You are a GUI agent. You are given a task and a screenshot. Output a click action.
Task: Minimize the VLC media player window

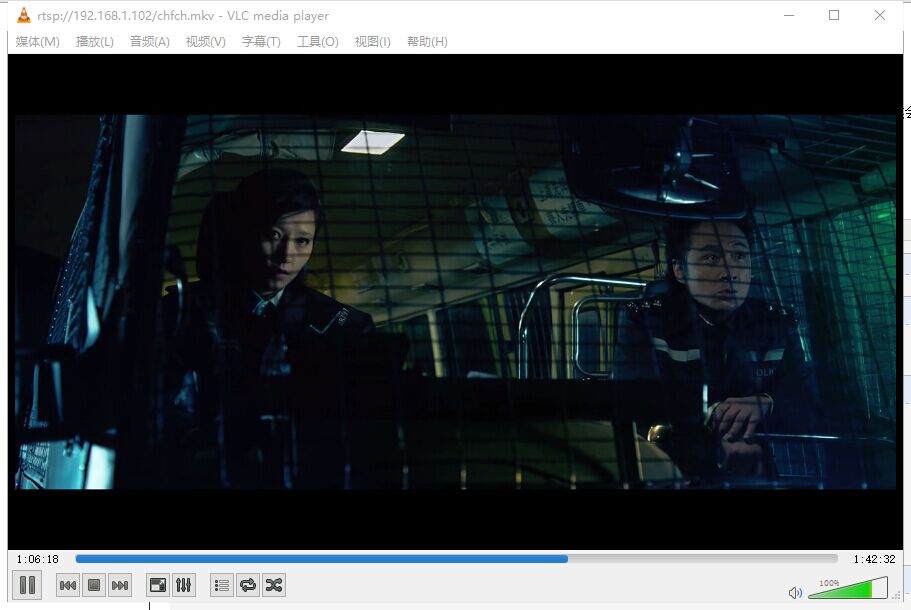(788, 15)
